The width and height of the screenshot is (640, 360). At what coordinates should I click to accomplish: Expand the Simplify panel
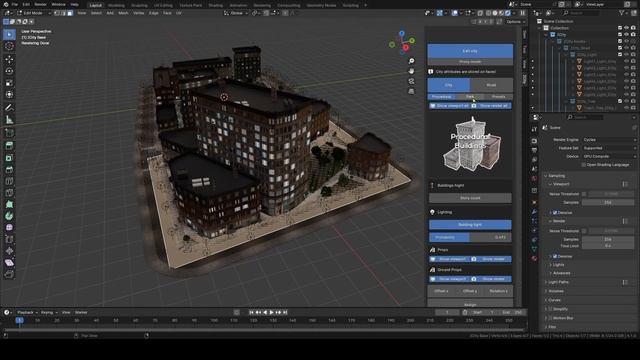(557, 309)
